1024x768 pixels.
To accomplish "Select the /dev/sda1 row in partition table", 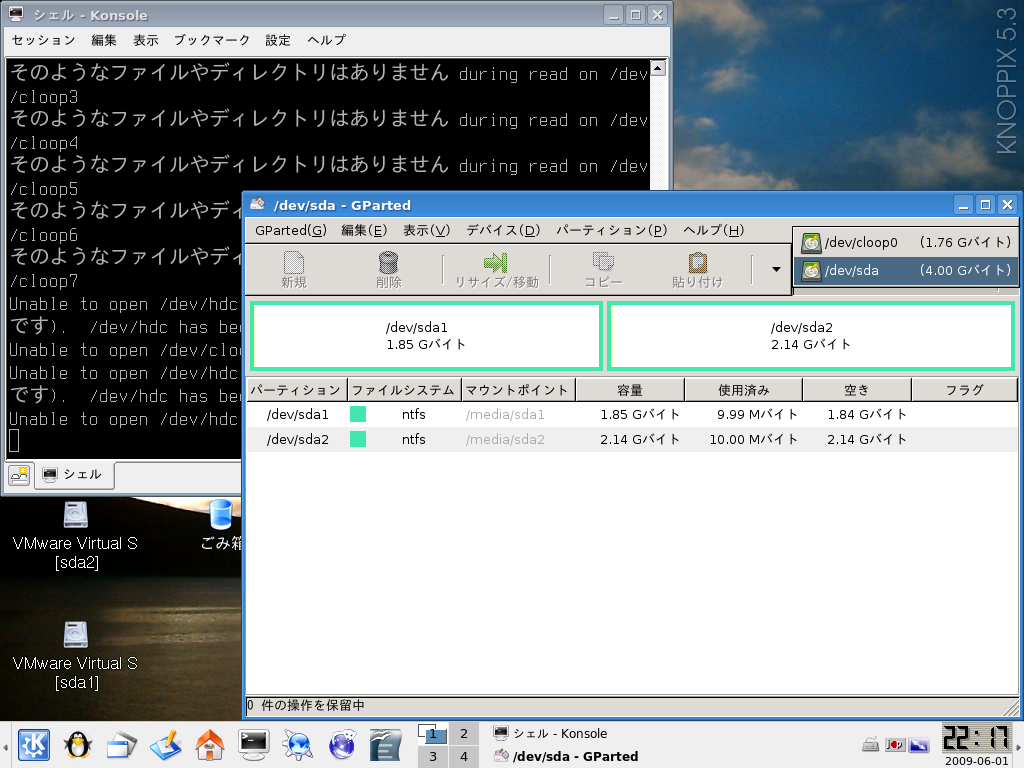I will click(x=632, y=414).
